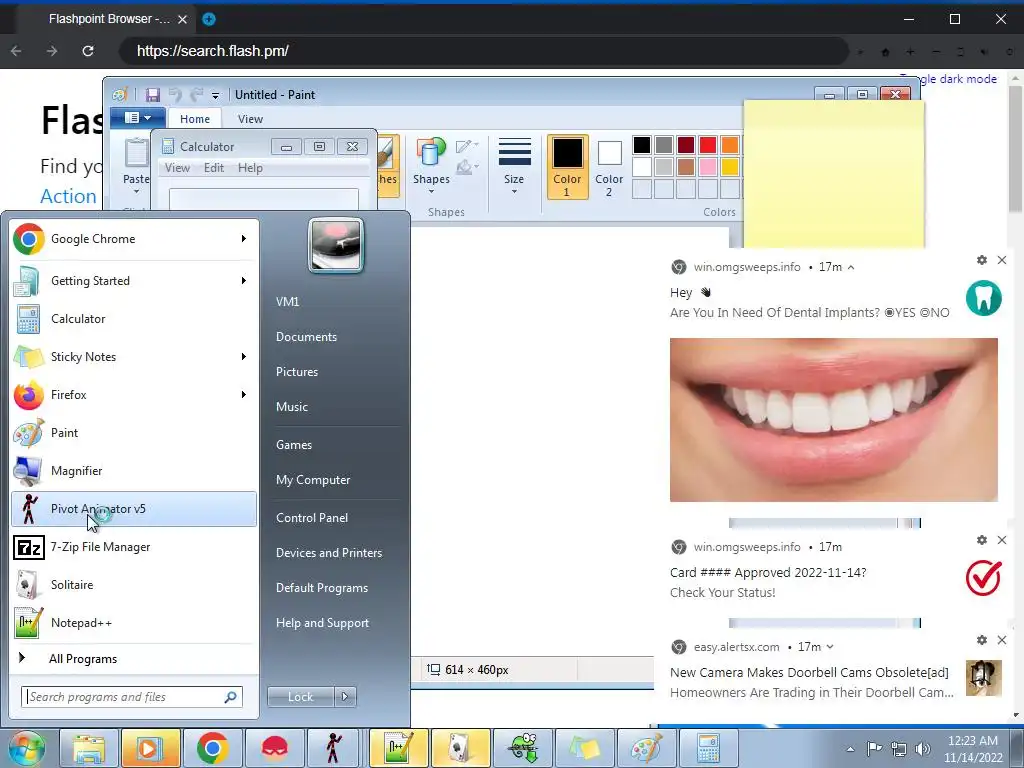Open Devices and Printers
Image resolution: width=1024 pixels, height=768 pixels.
pyautogui.click(x=328, y=553)
